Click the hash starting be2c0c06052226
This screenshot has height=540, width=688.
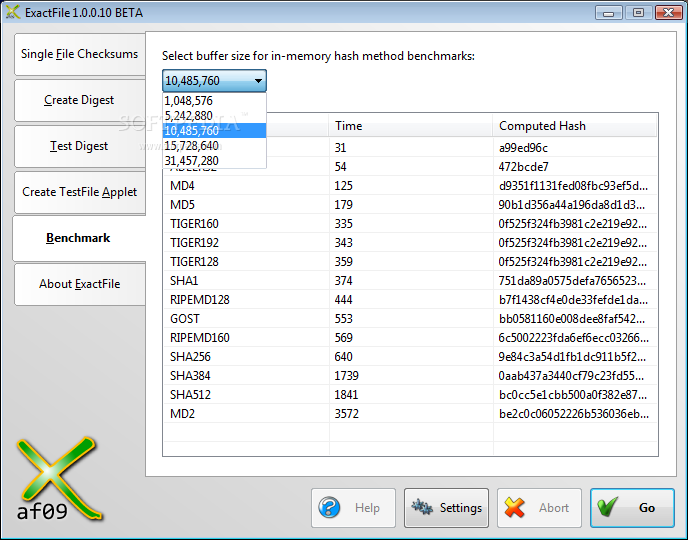(x=573, y=414)
